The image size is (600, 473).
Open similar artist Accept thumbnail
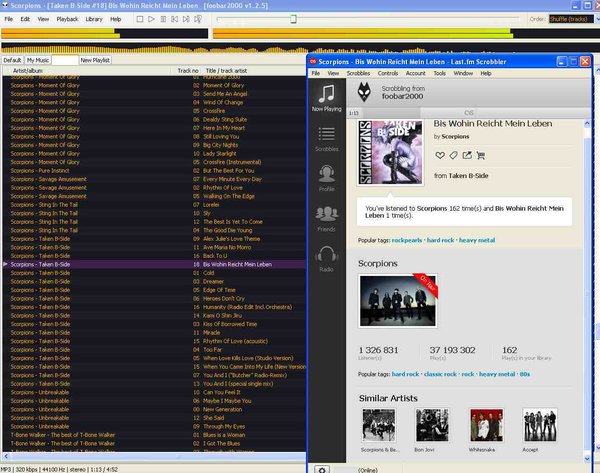coord(540,425)
